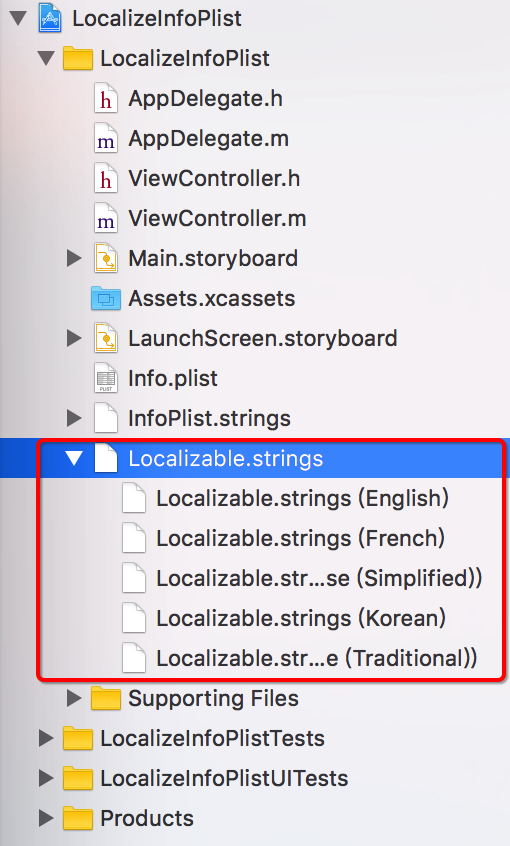The height and width of the screenshot is (846, 510).
Task: Open the Main.storyboard icon
Action: 106,258
